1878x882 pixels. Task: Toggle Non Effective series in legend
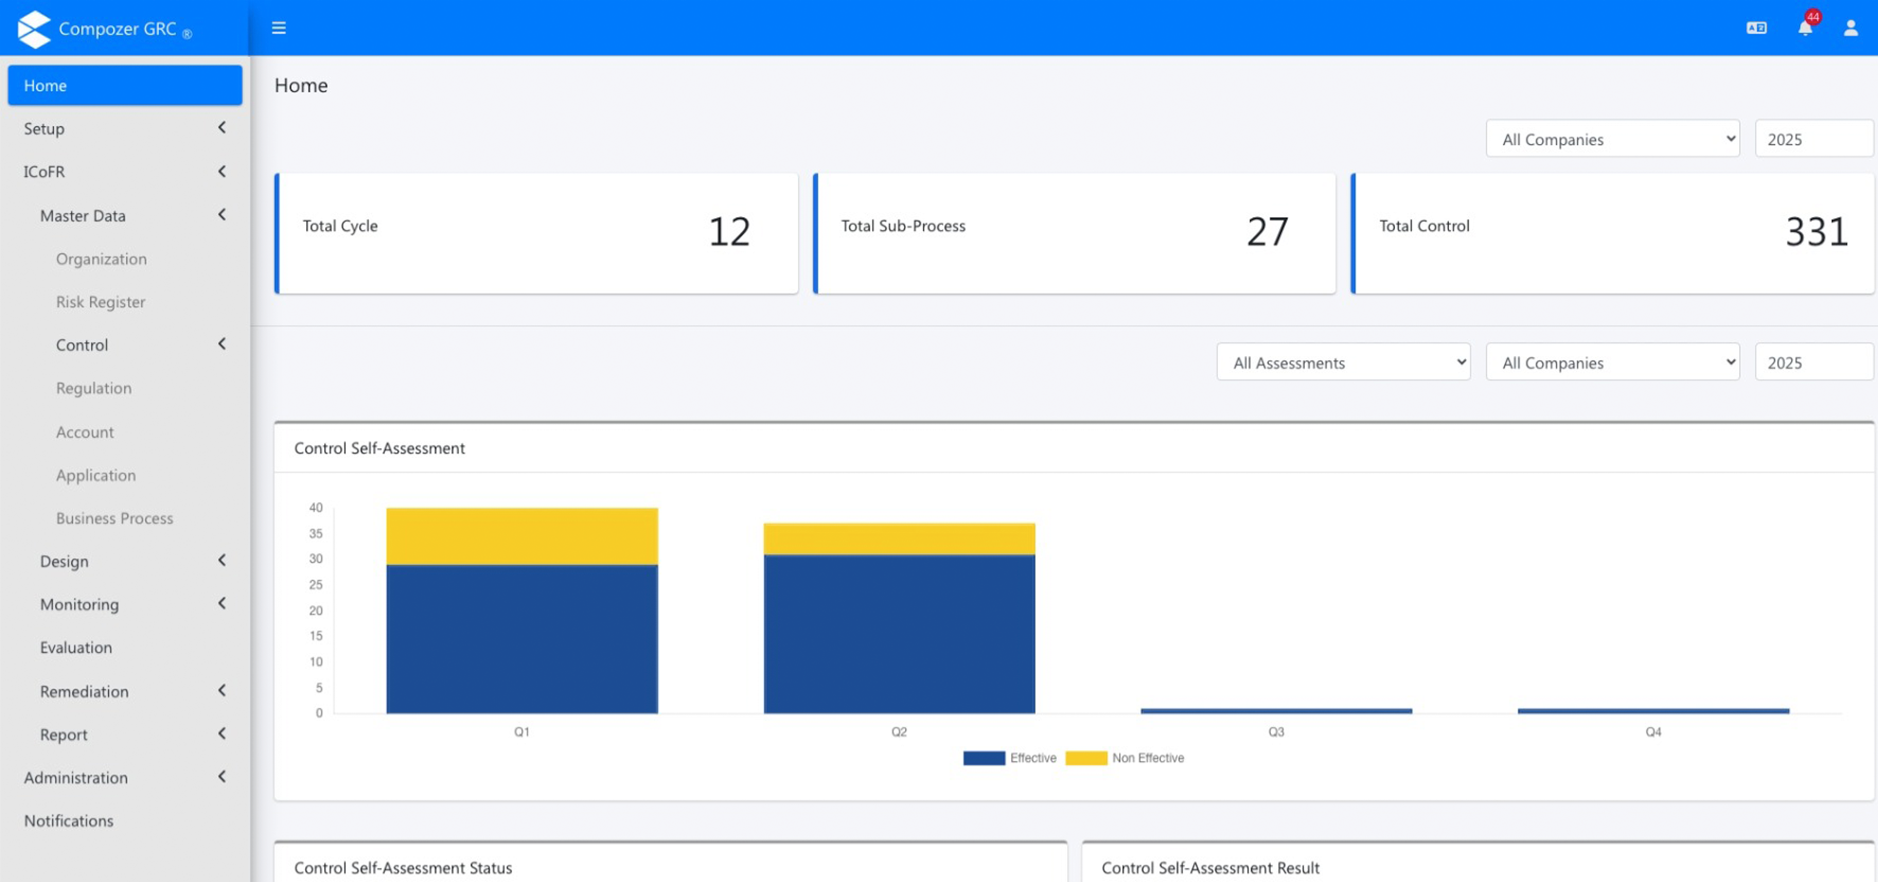[x=1126, y=758]
